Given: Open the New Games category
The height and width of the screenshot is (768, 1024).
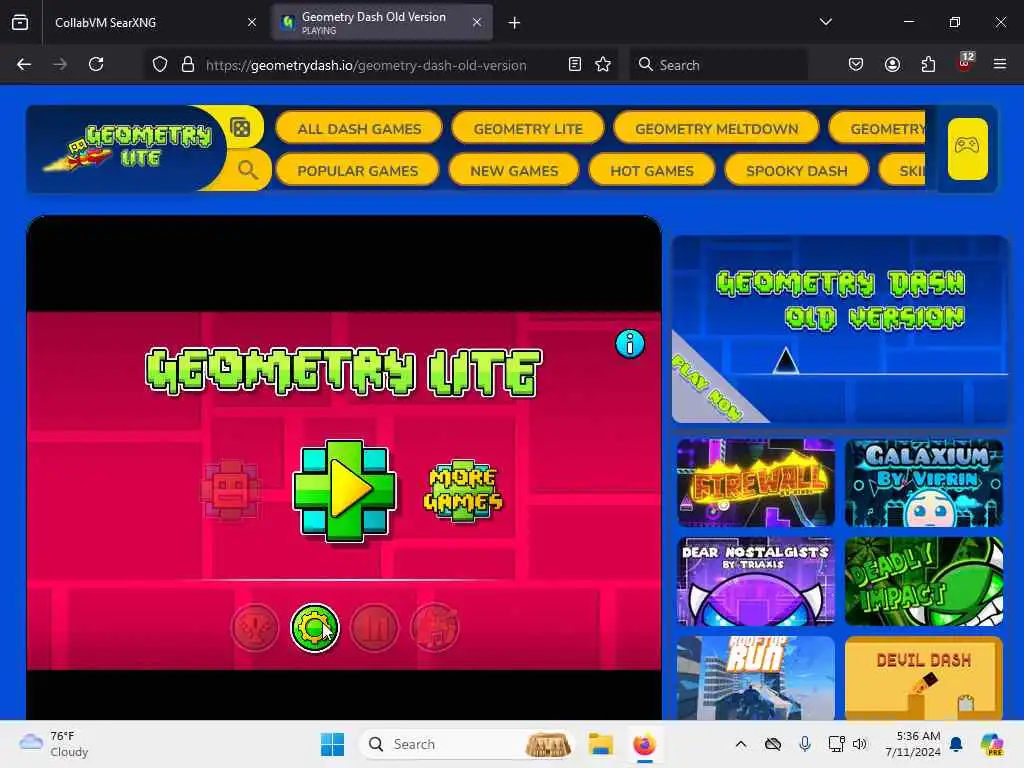Looking at the screenshot, I should pos(514,170).
